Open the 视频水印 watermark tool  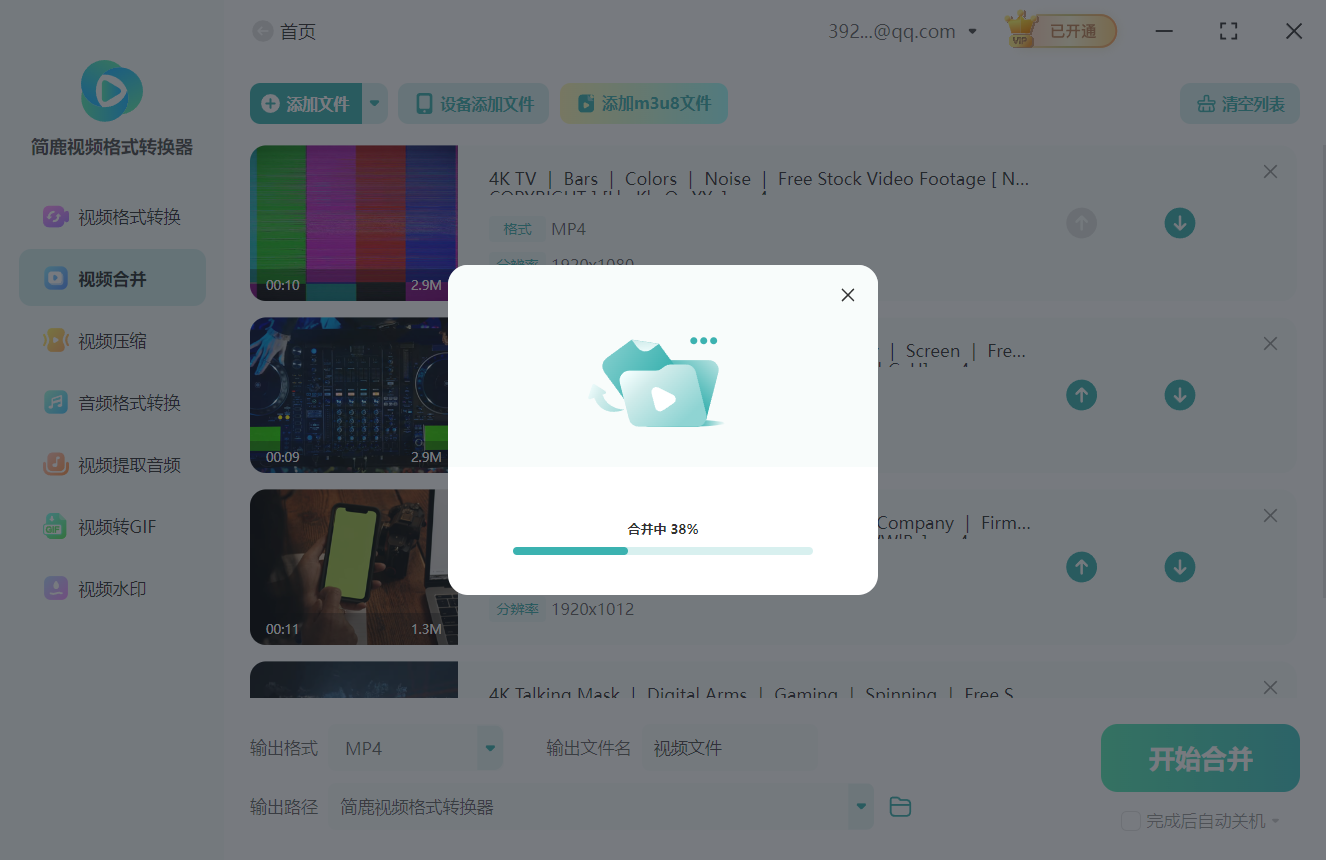pyautogui.click(x=112, y=588)
